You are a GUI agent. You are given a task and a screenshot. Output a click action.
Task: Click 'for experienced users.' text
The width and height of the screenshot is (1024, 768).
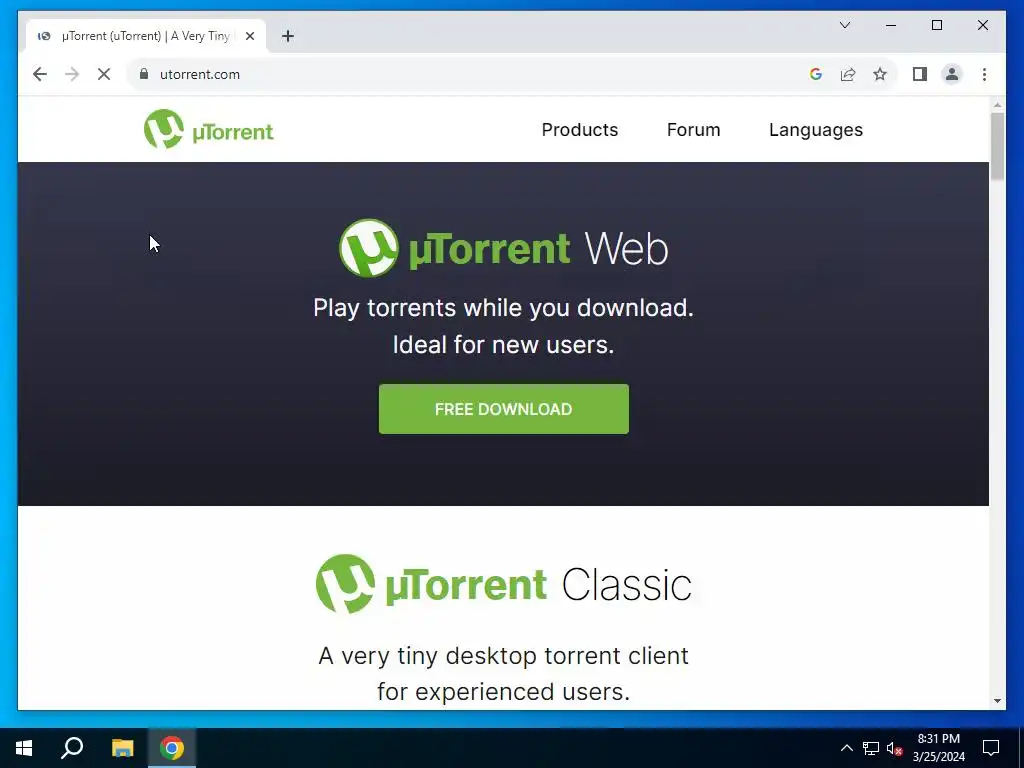(504, 691)
